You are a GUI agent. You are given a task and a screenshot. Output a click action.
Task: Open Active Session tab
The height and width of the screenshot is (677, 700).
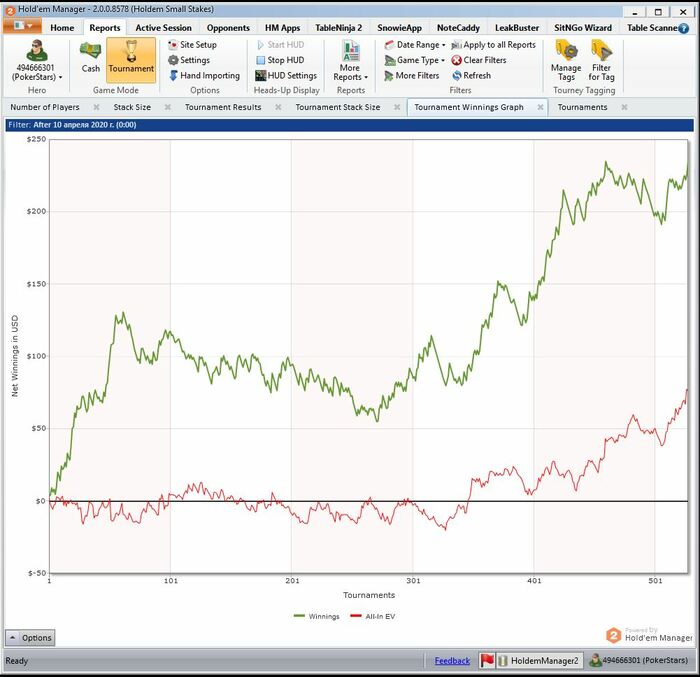click(x=163, y=28)
